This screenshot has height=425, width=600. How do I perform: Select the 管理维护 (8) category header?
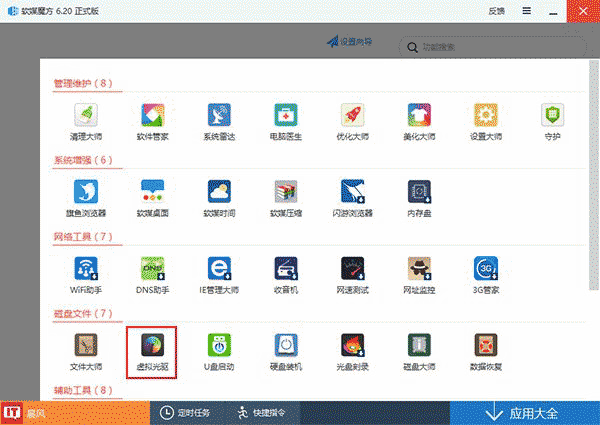83,83
